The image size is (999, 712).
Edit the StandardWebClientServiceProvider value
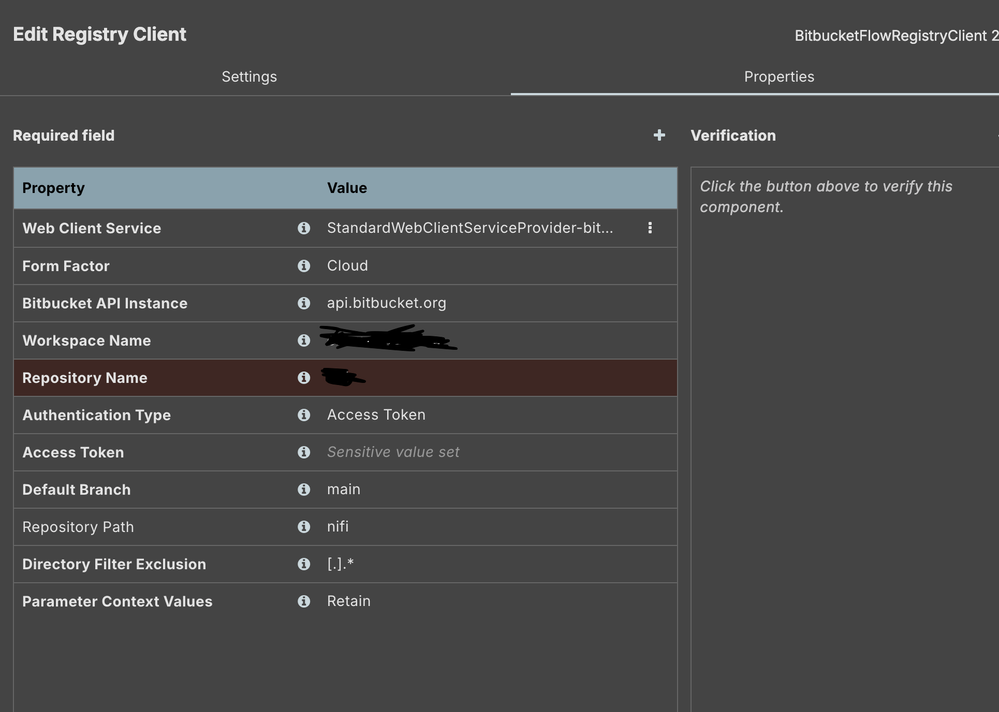click(470, 228)
